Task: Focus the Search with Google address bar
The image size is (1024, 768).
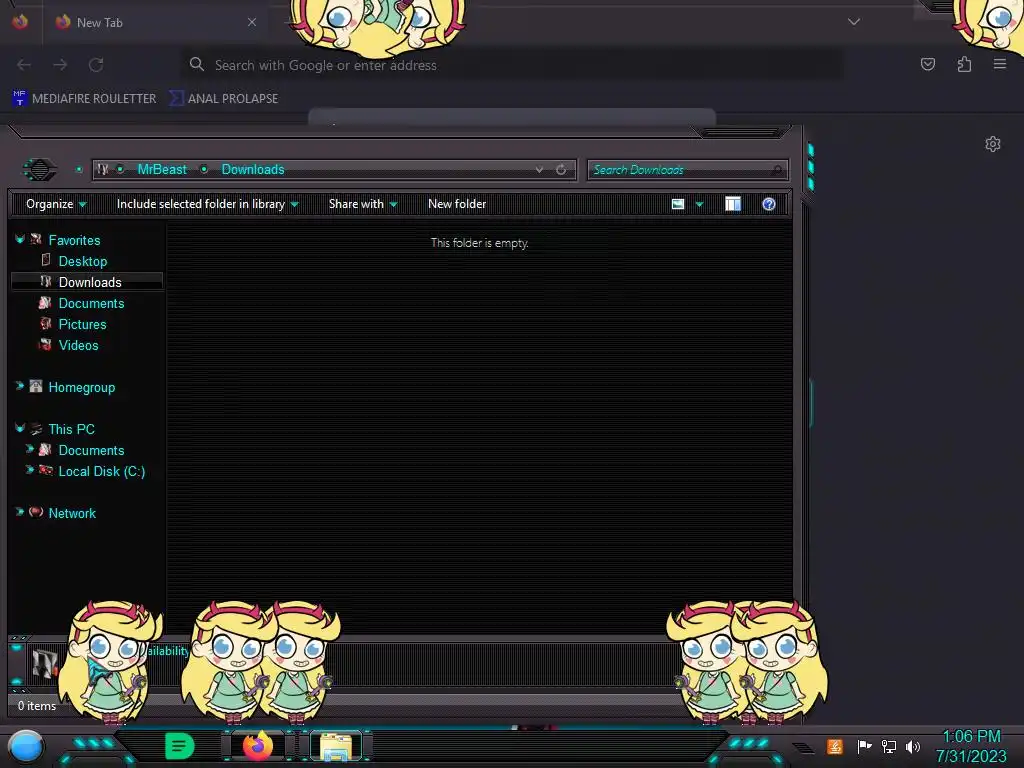Action: [511, 65]
